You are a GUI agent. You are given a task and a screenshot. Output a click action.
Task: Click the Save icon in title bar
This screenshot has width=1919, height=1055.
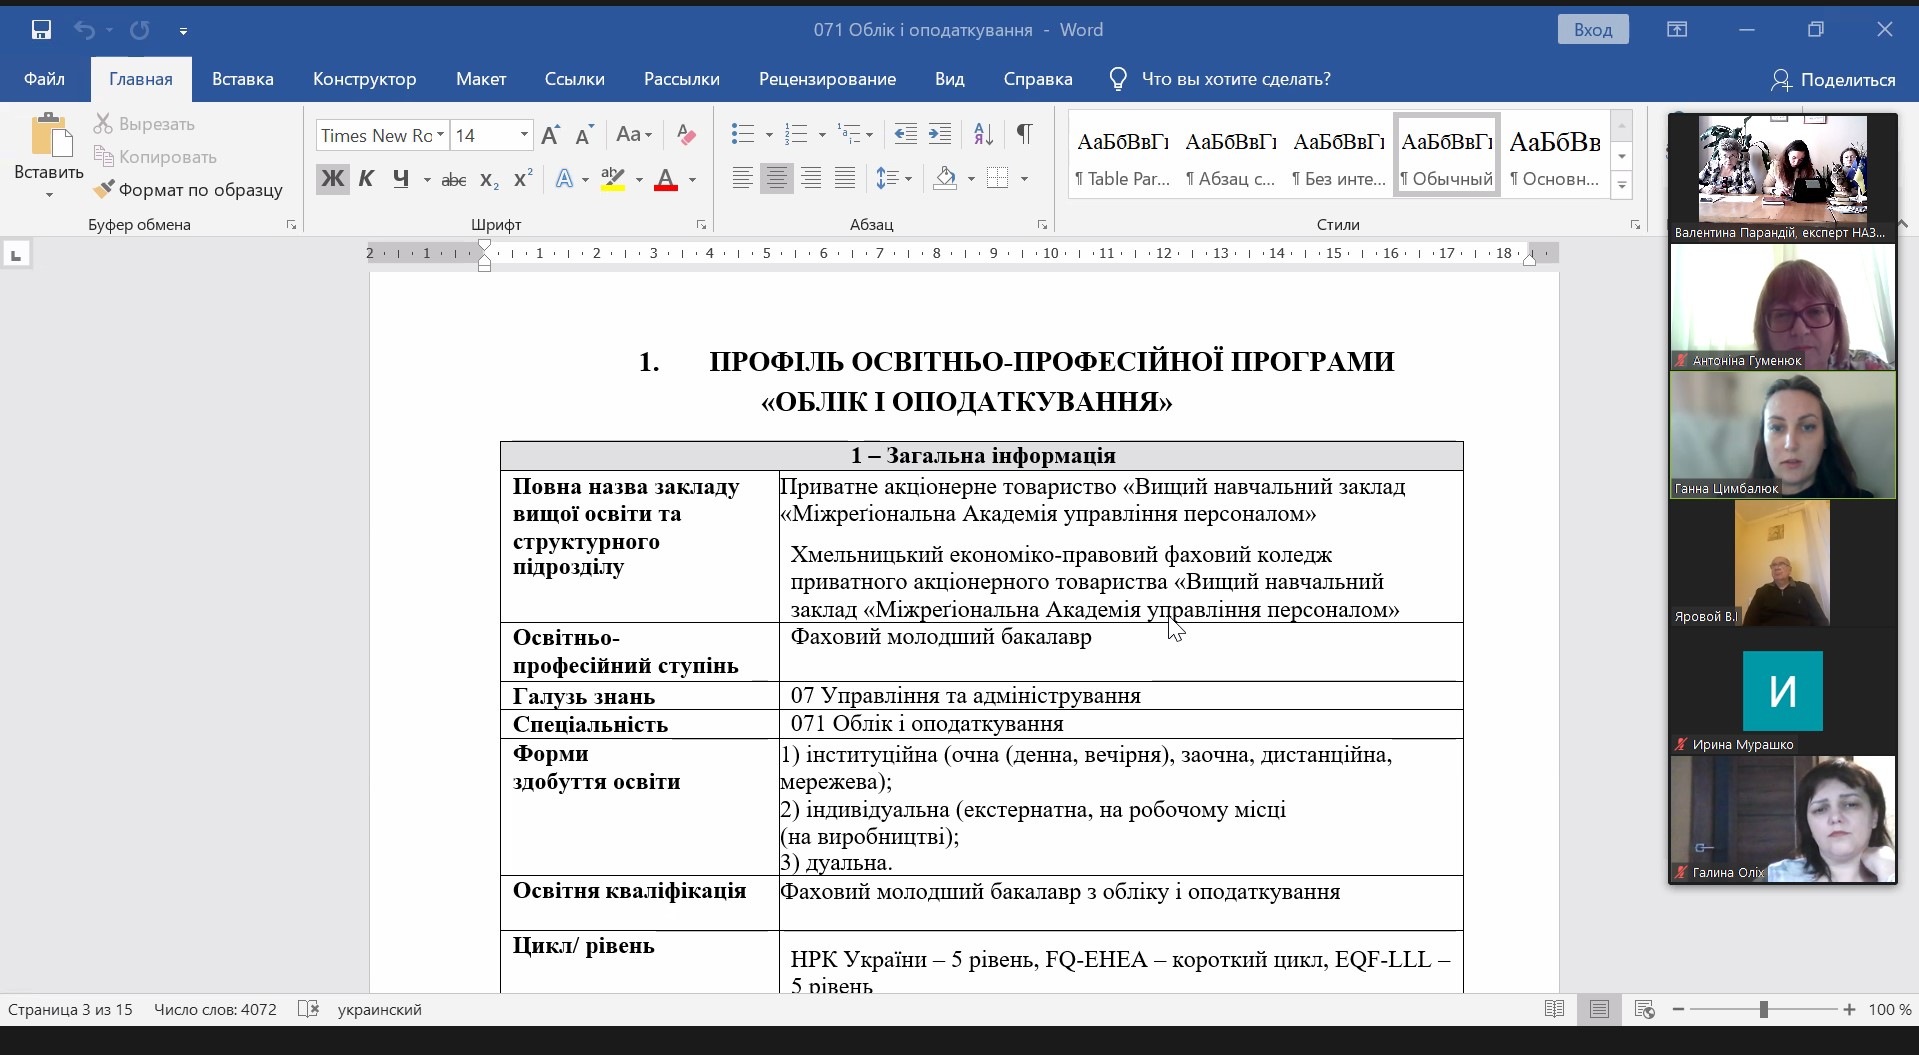(41, 30)
